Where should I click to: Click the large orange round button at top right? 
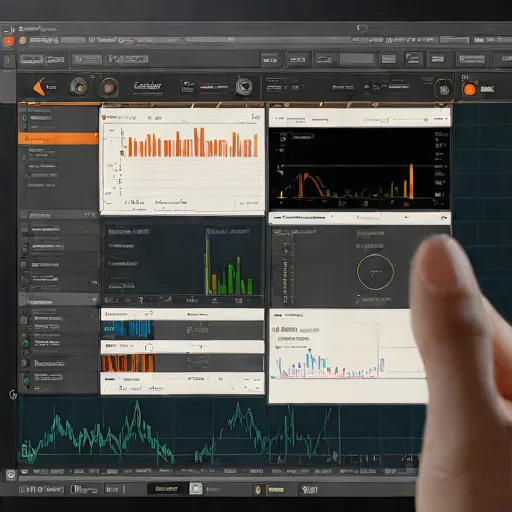(x=469, y=90)
